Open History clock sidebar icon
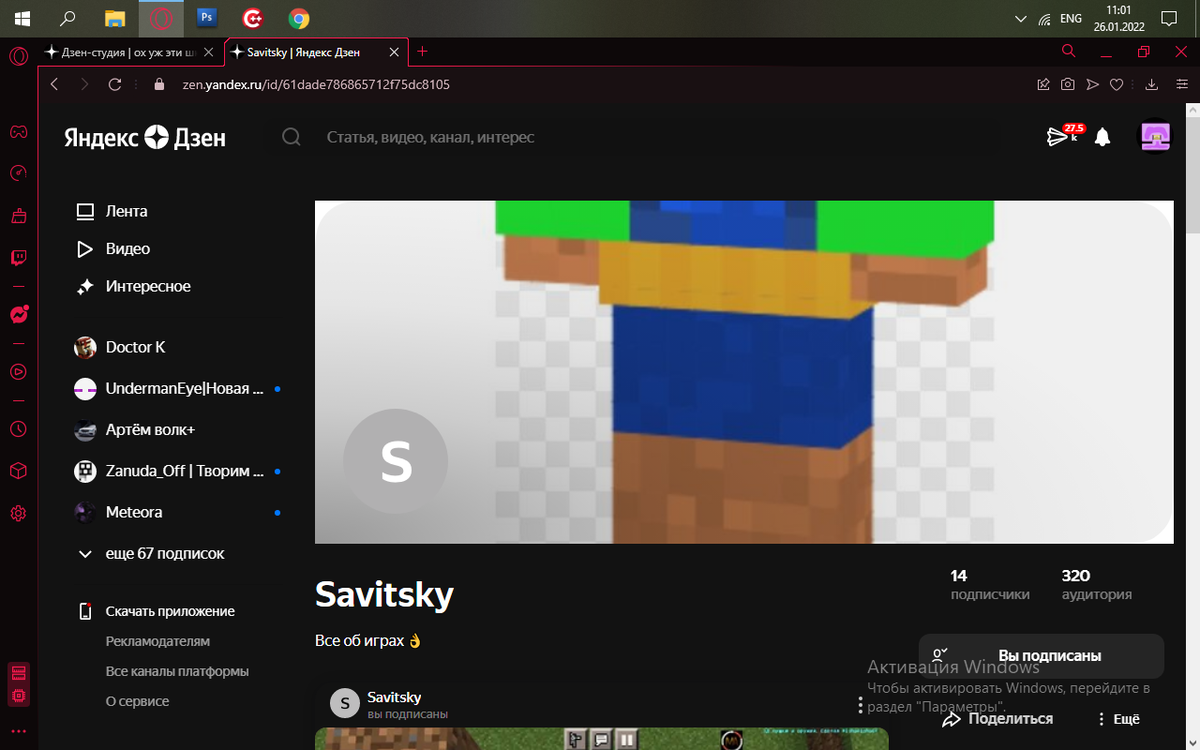The height and width of the screenshot is (750, 1200). tap(18, 429)
